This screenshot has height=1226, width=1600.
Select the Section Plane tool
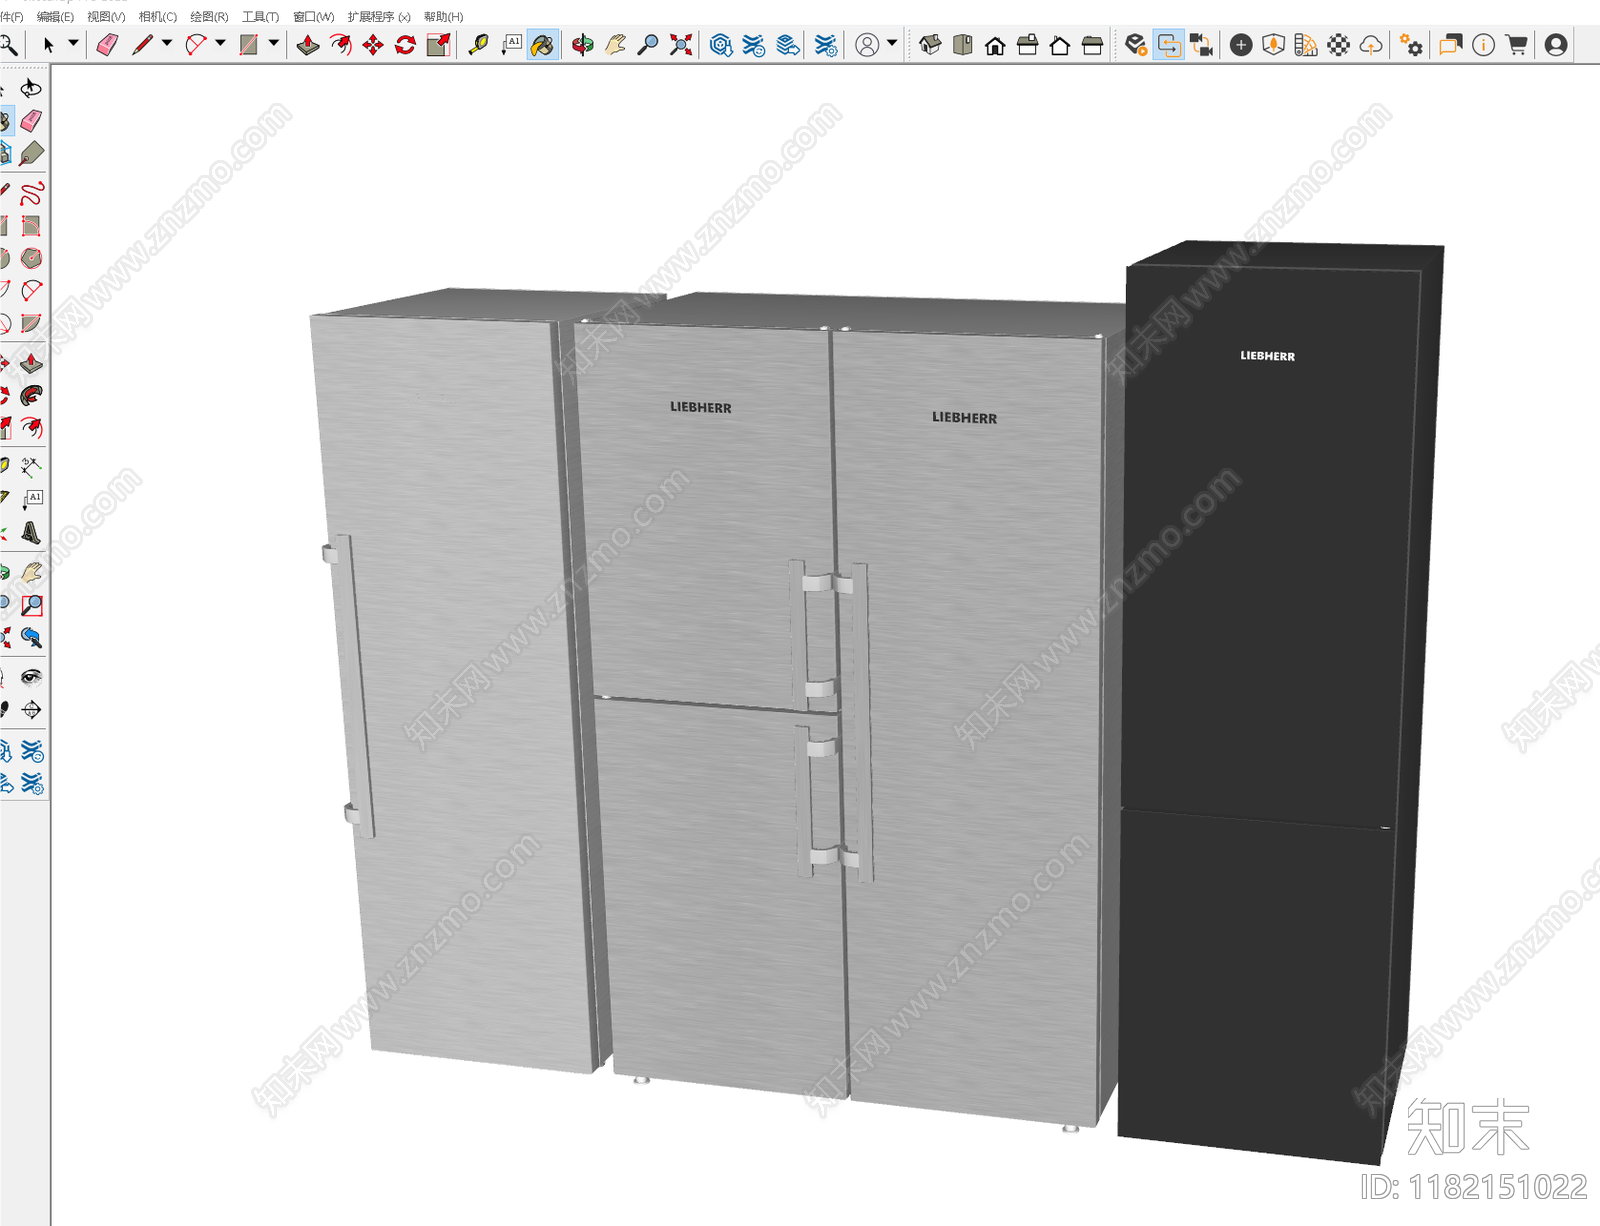pos(31,710)
